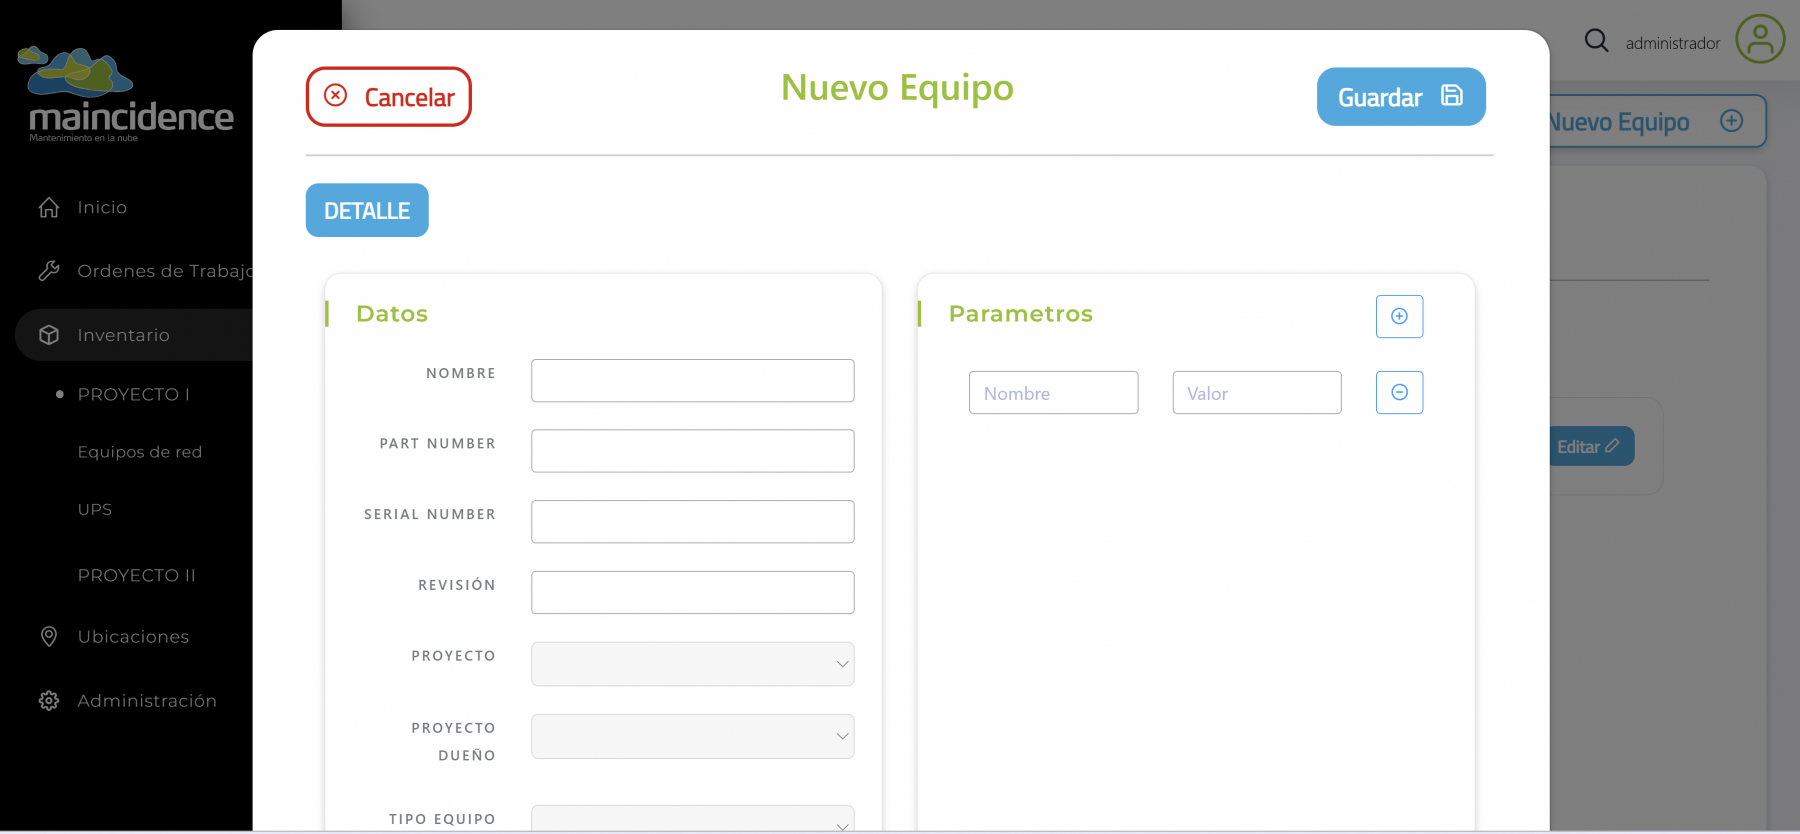This screenshot has width=1800, height=834.
Task: Click the Inicio home icon
Action: coord(49,207)
